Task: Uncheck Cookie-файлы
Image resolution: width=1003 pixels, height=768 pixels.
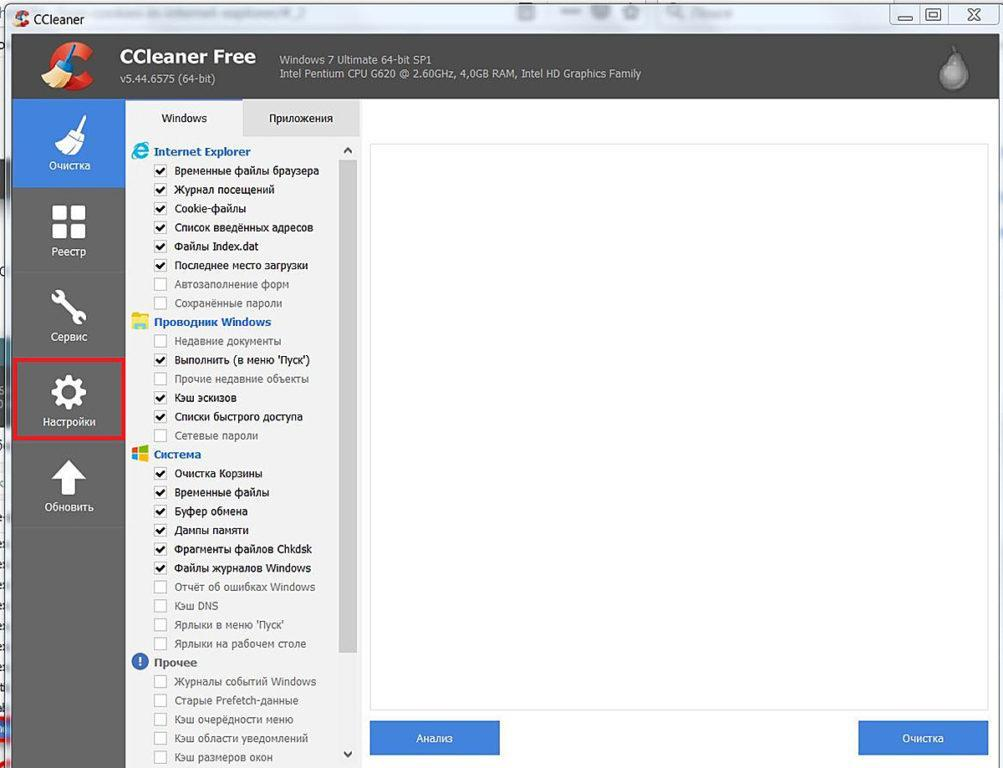Action: (x=161, y=208)
